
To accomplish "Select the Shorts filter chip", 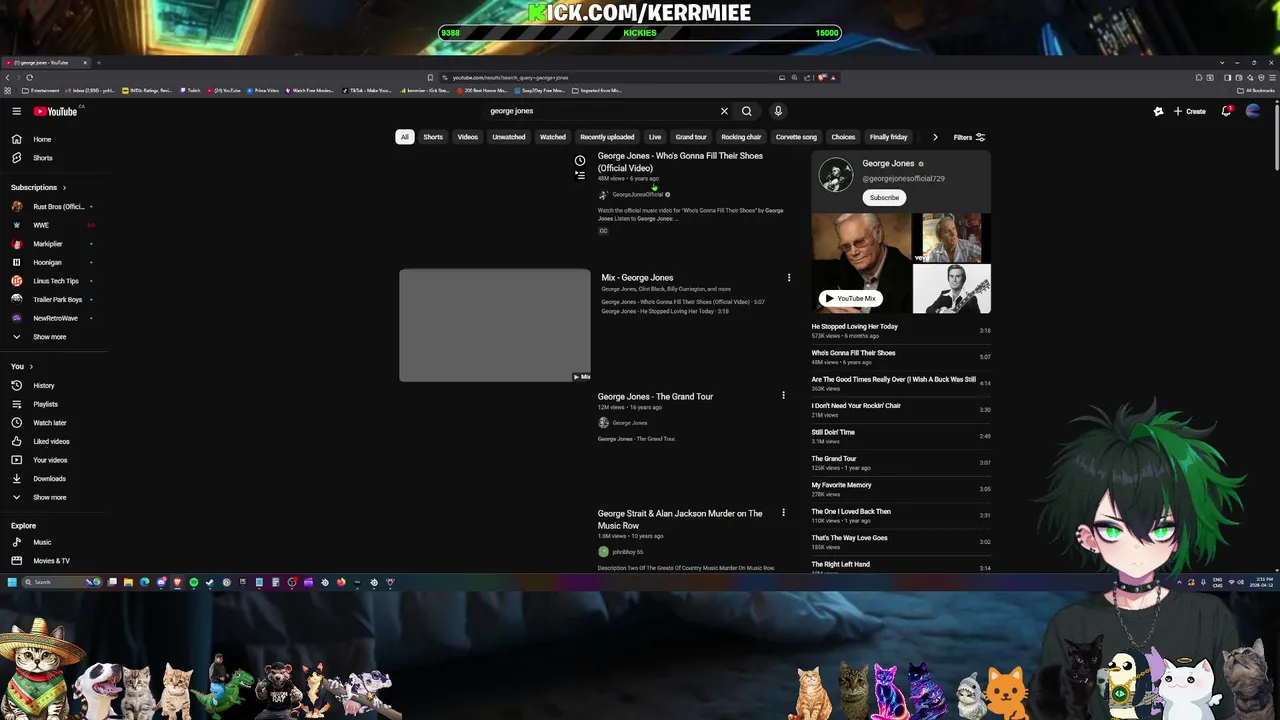I will [433, 137].
